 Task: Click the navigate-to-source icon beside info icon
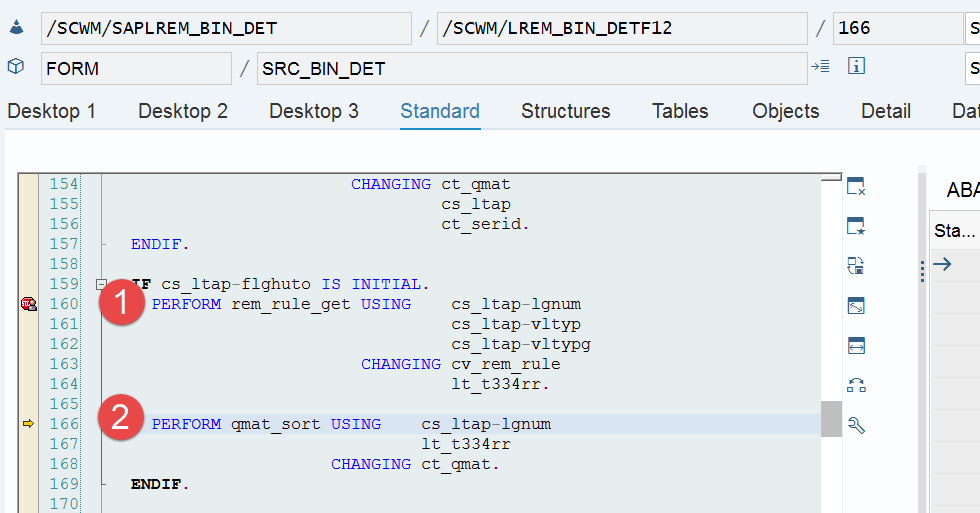(820, 66)
